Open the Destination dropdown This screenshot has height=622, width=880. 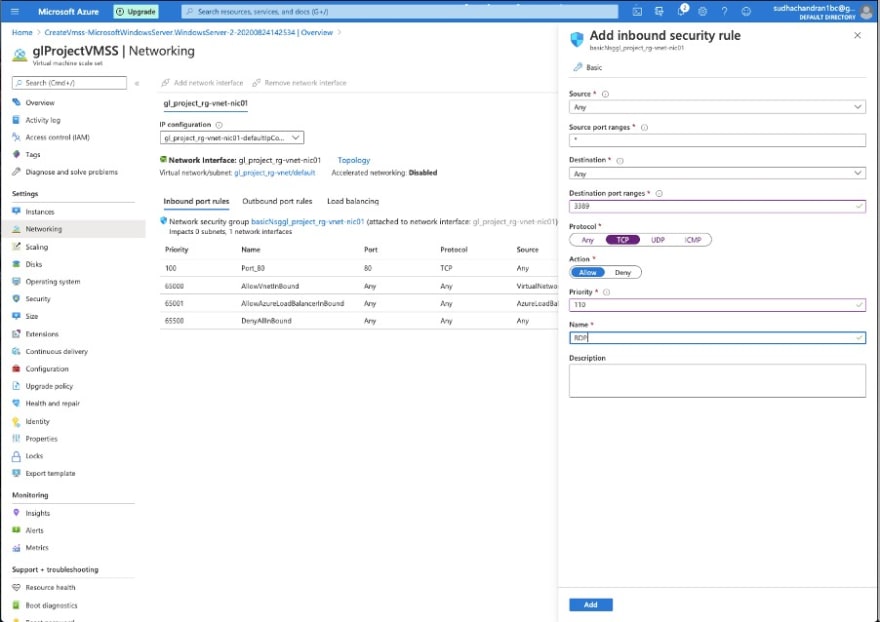pos(717,173)
